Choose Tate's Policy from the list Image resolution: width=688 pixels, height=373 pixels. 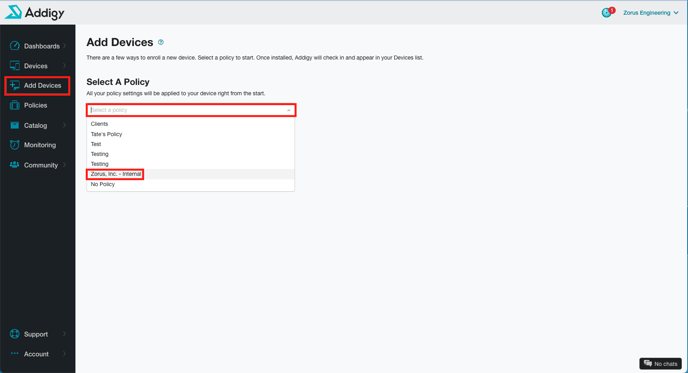190,134
